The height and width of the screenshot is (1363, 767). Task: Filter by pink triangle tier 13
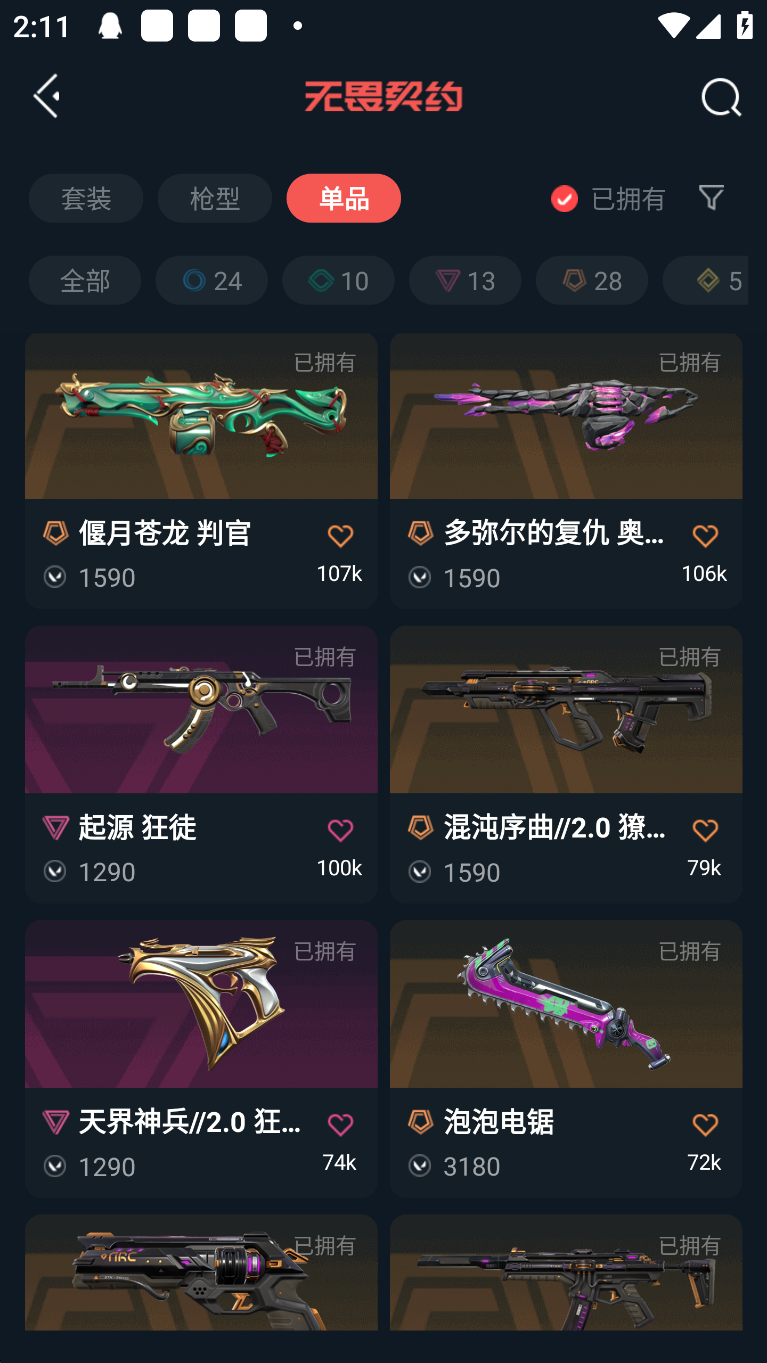click(465, 280)
